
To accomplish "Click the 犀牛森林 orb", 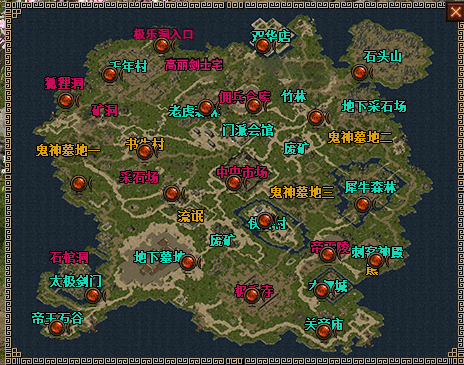I will [363, 204].
